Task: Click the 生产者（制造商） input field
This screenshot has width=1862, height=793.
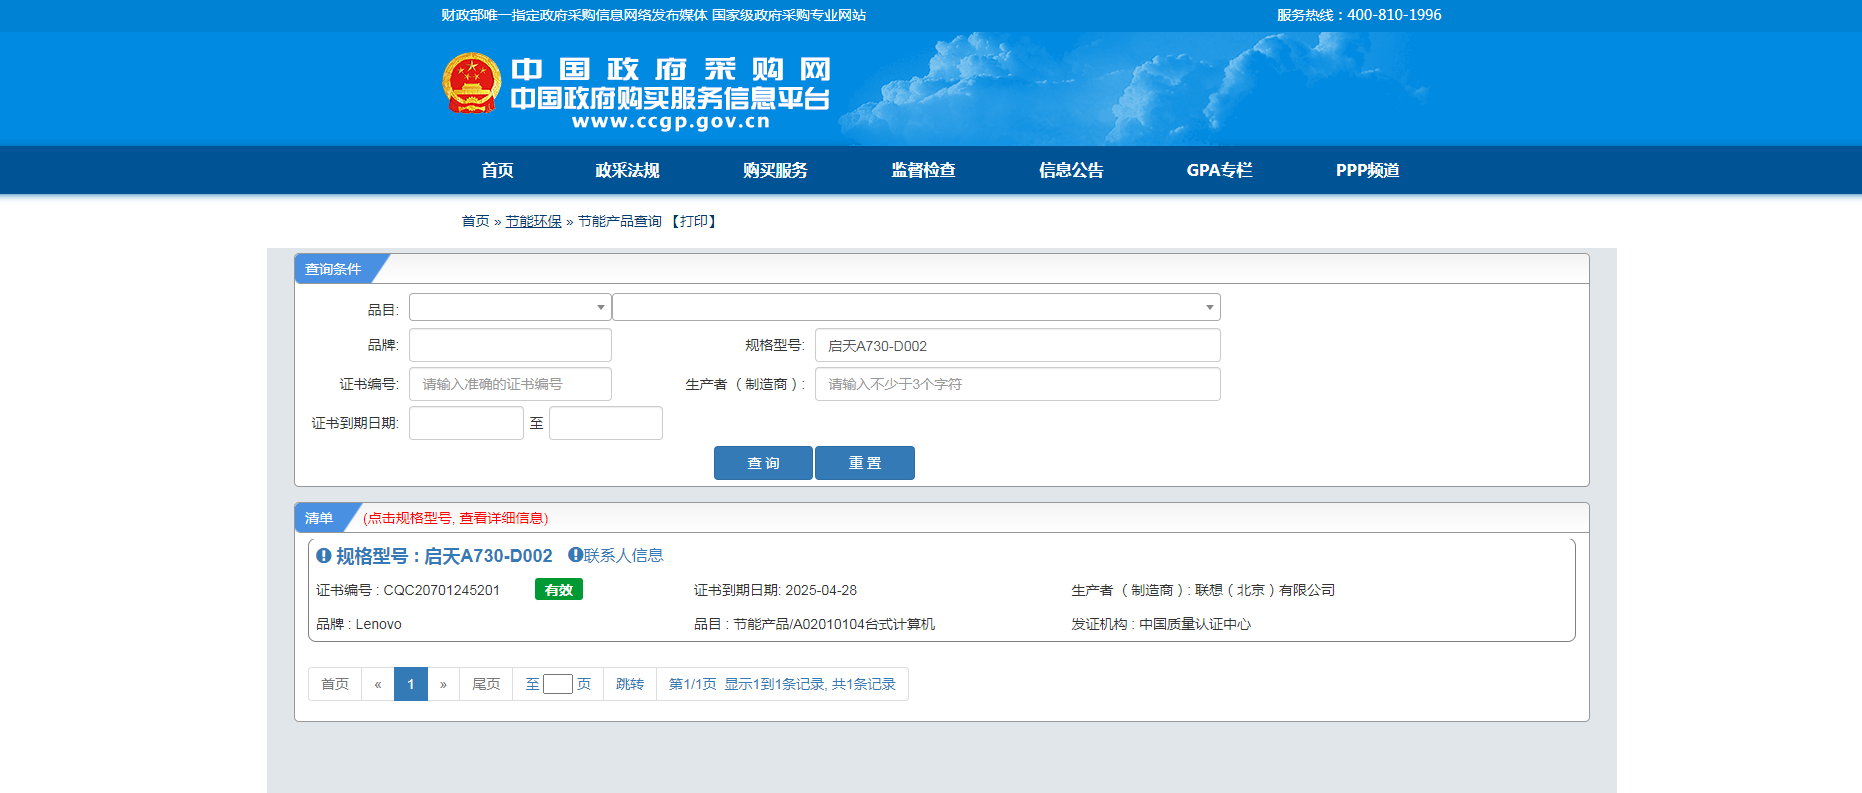Action: coord(1017,384)
